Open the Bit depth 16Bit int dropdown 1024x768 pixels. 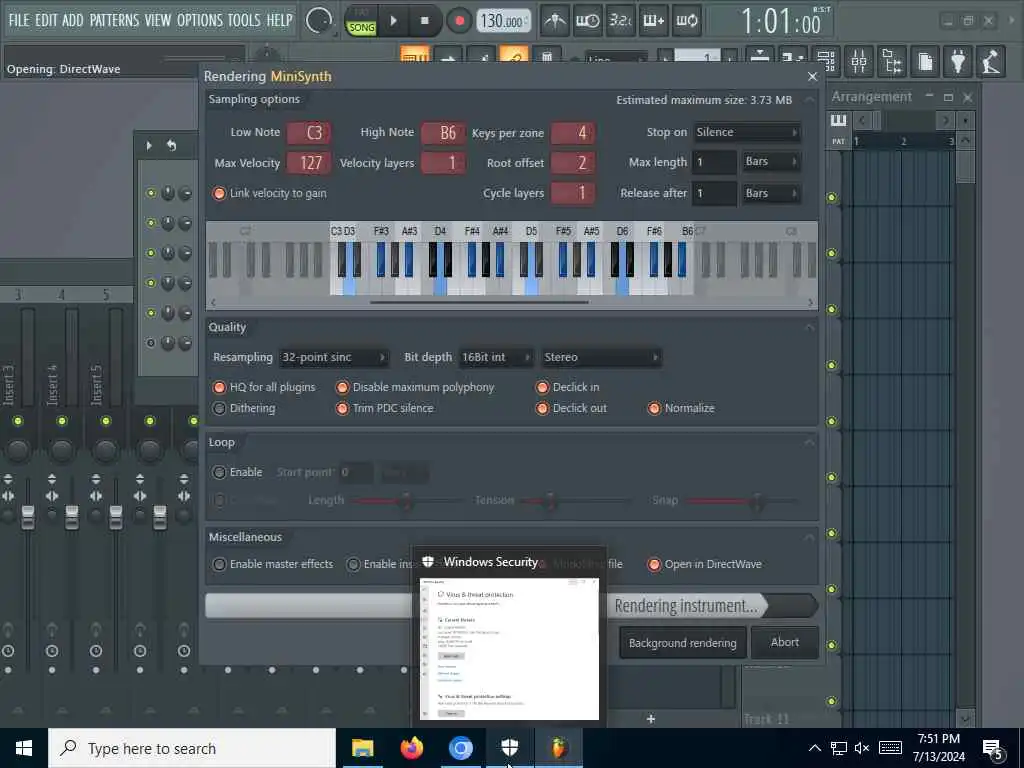[x=496, y=357]
